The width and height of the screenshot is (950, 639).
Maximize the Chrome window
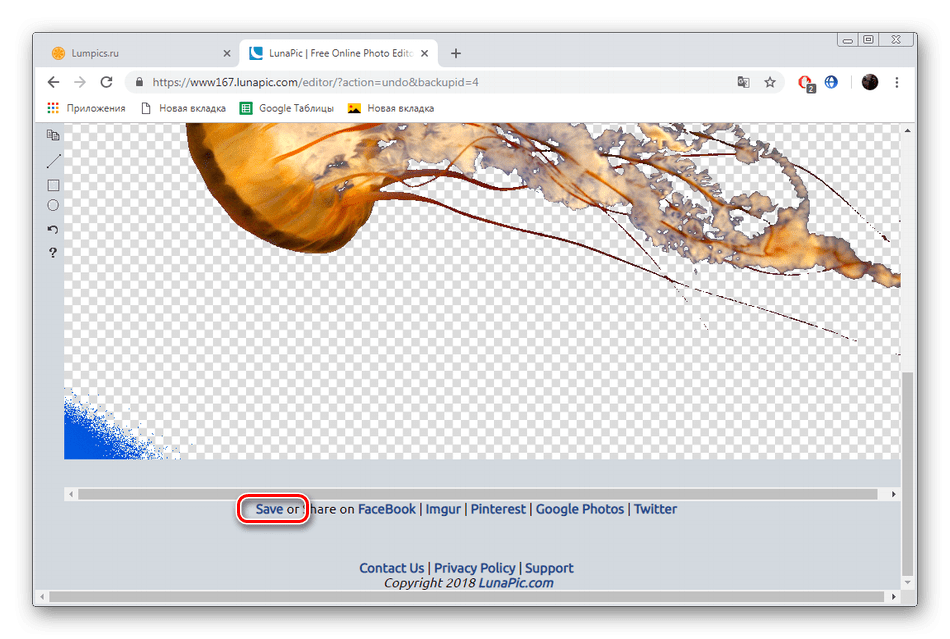868,40
